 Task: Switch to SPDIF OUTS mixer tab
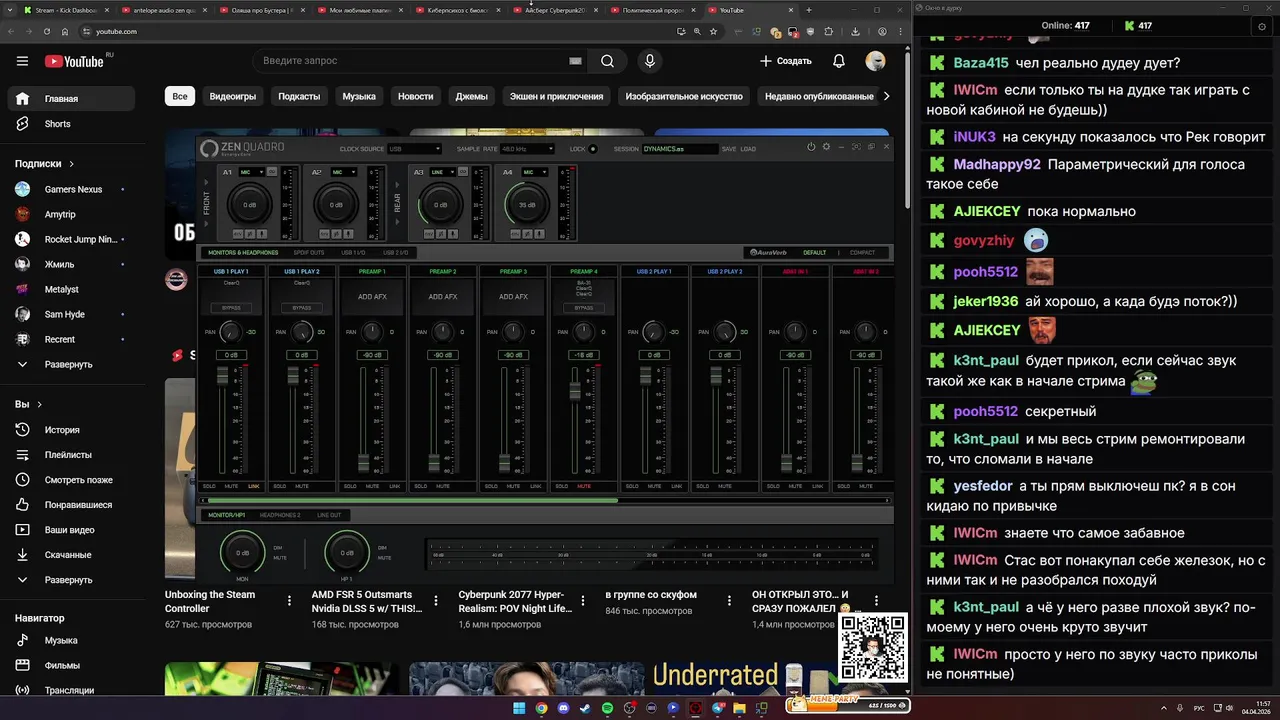click(x=309, y=252)
